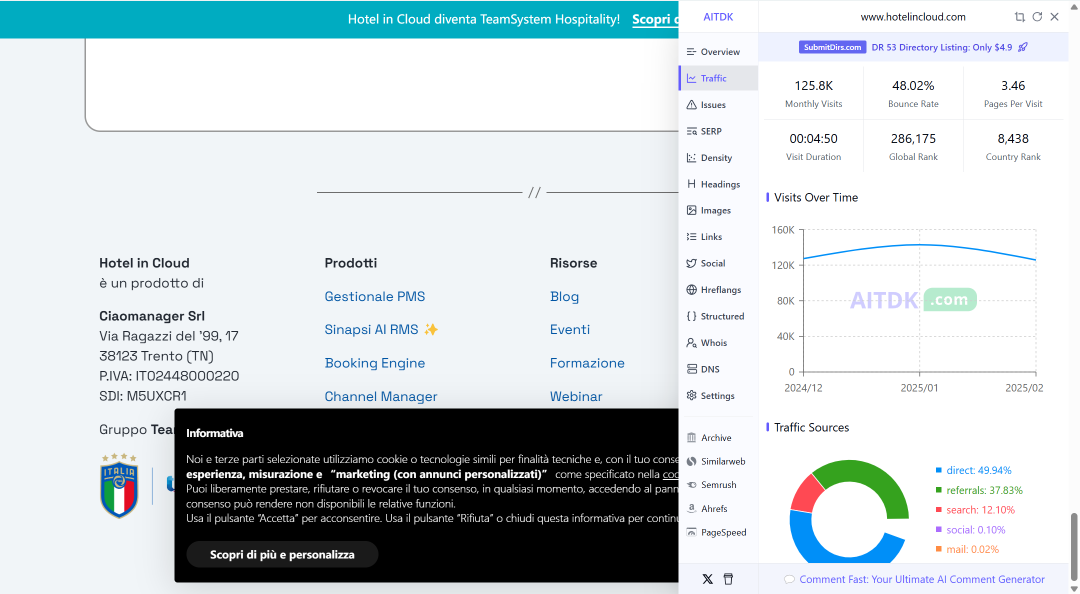
Task: Select the Traffic tab in AITDK sidebar
Action: pyautogui.click(x=718, y=79)
